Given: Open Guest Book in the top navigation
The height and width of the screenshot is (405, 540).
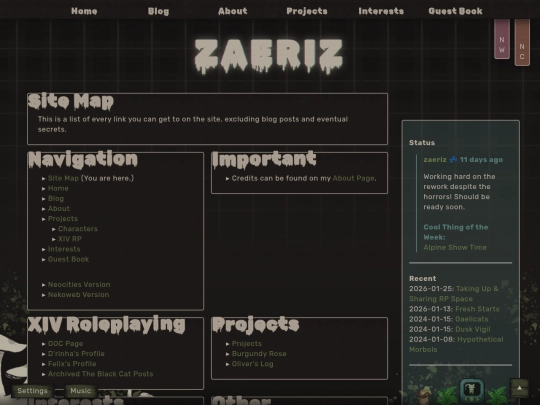Looking at the screenshot, I should coord(455,11).
